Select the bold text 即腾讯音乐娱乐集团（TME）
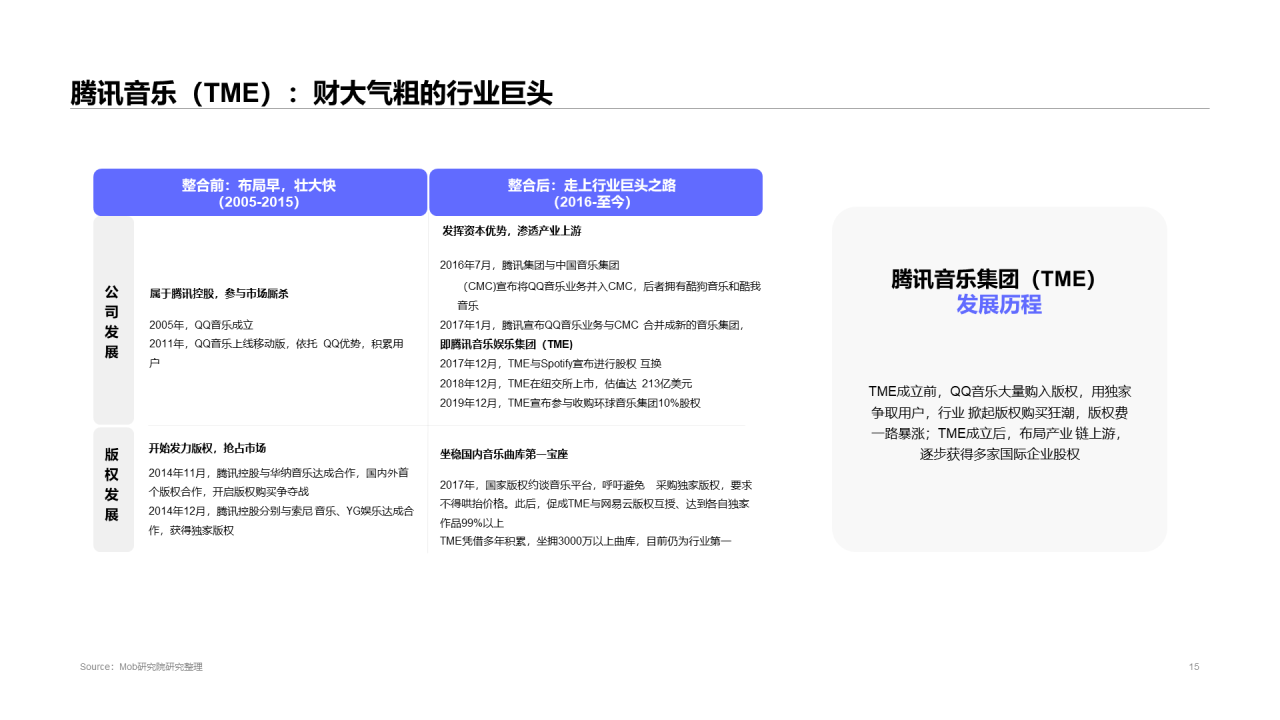This screenshot has height=720, width=1280. point(507,344)
